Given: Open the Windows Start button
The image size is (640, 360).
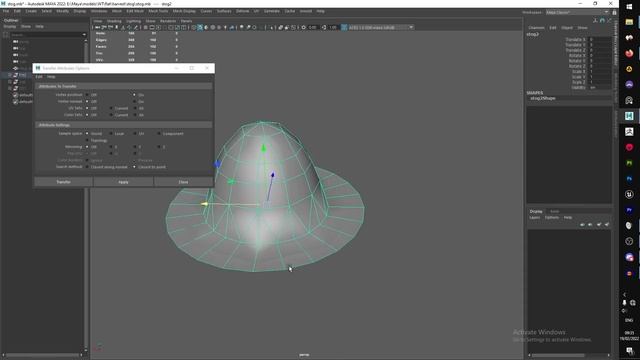Looking at the screenshot, I should click(x=629, y=6).
